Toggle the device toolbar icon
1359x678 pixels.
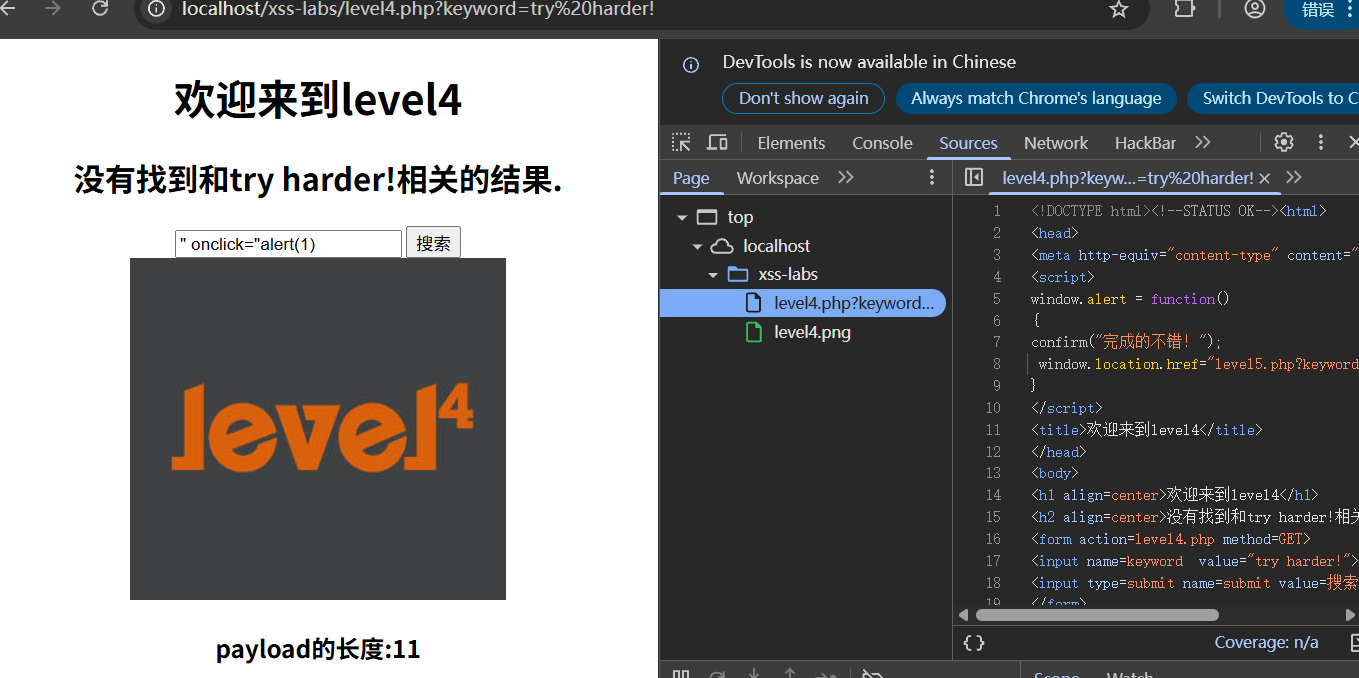coord(717,142)
